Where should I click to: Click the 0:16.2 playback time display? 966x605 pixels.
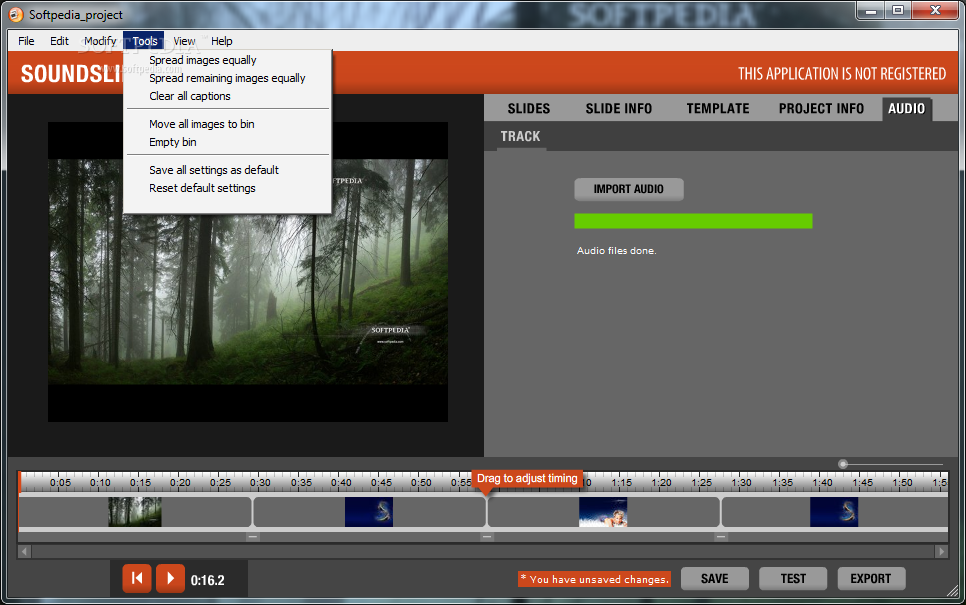click(x=208, y=580)
